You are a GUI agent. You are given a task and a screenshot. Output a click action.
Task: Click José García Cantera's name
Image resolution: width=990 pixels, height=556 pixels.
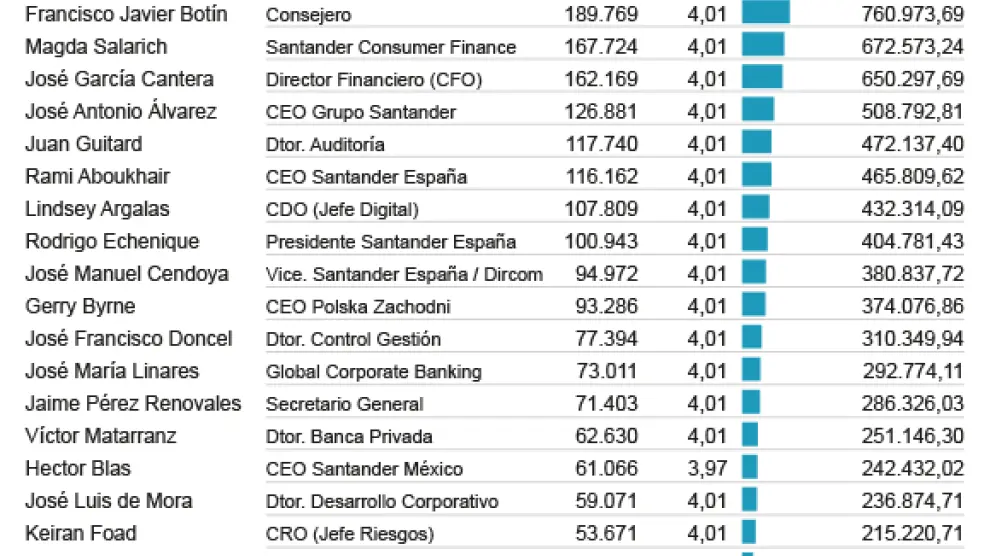point(119,79)
